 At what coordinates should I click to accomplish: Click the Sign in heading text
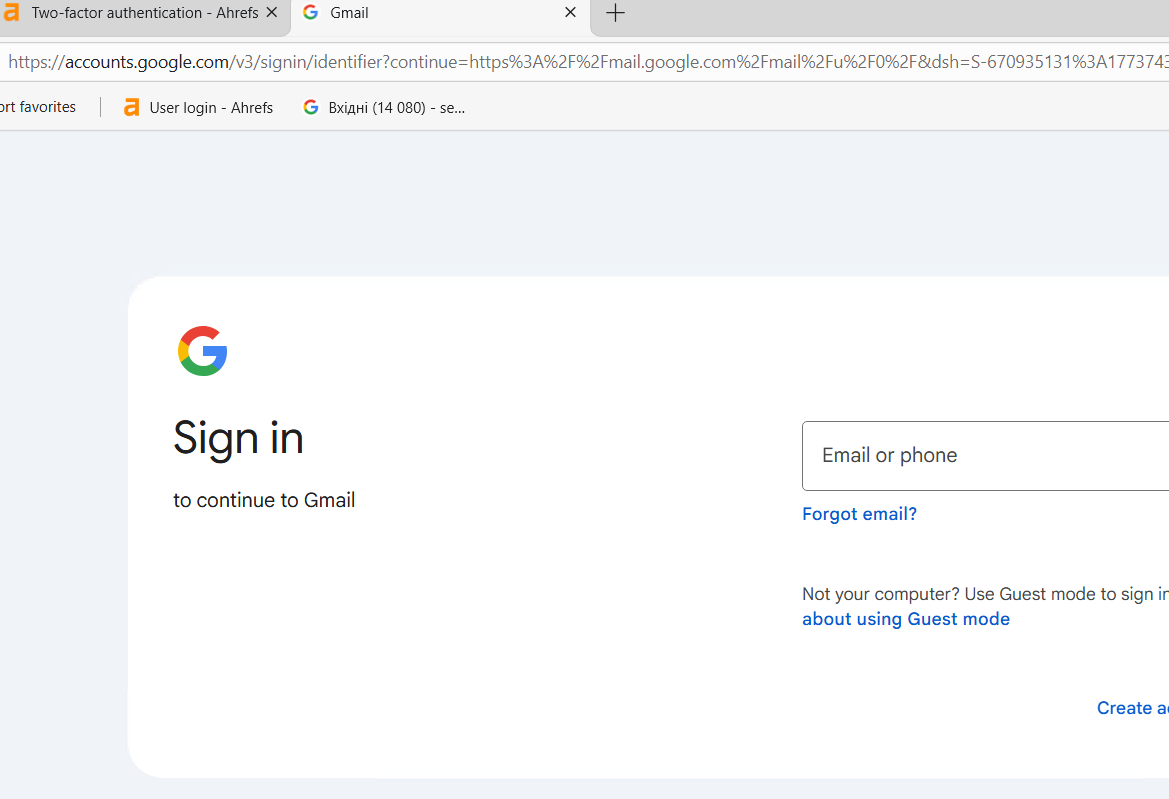[238, 438]
